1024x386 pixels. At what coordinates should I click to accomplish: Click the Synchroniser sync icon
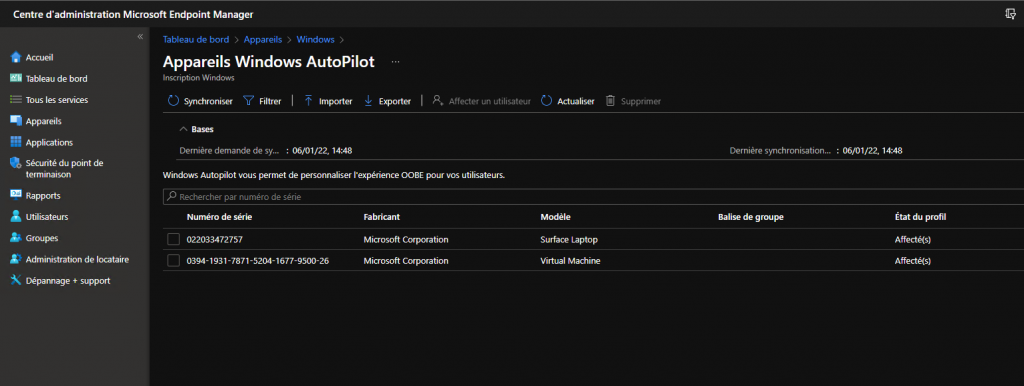173,101
